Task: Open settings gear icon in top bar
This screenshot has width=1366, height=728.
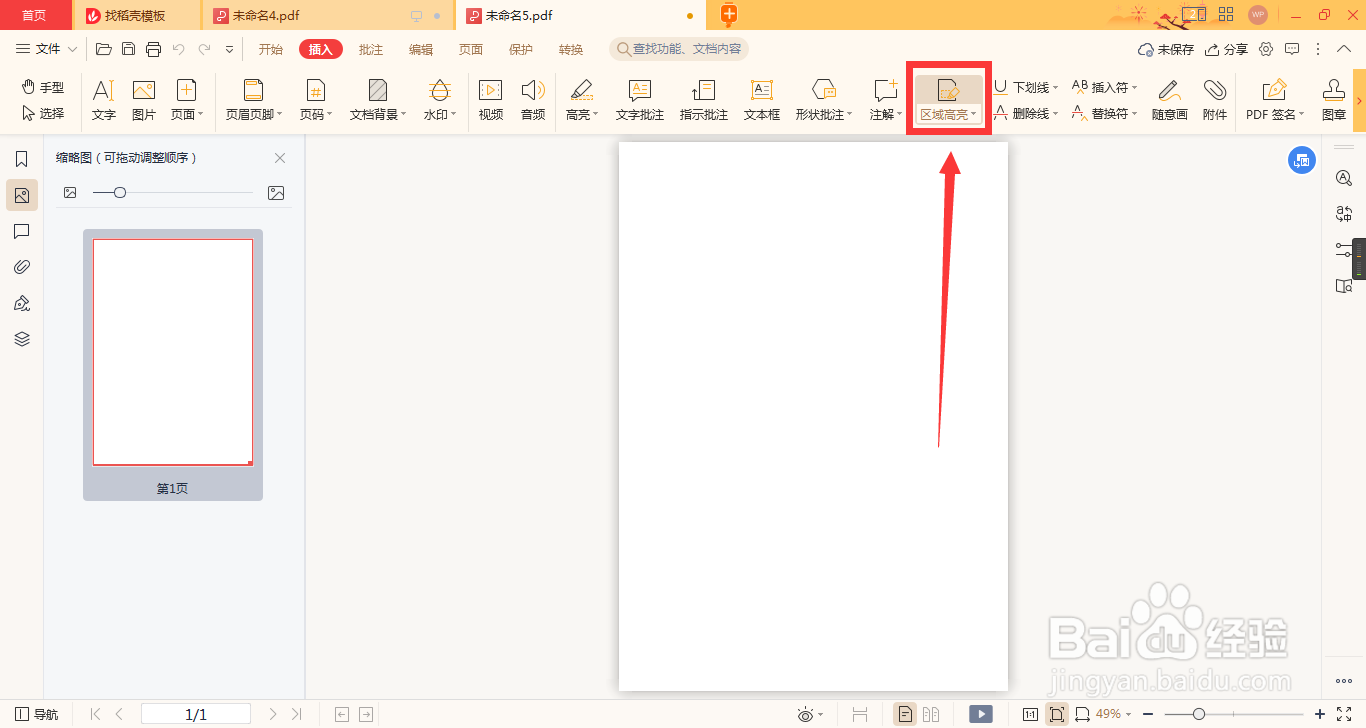Action: [x=1266, y=49]
